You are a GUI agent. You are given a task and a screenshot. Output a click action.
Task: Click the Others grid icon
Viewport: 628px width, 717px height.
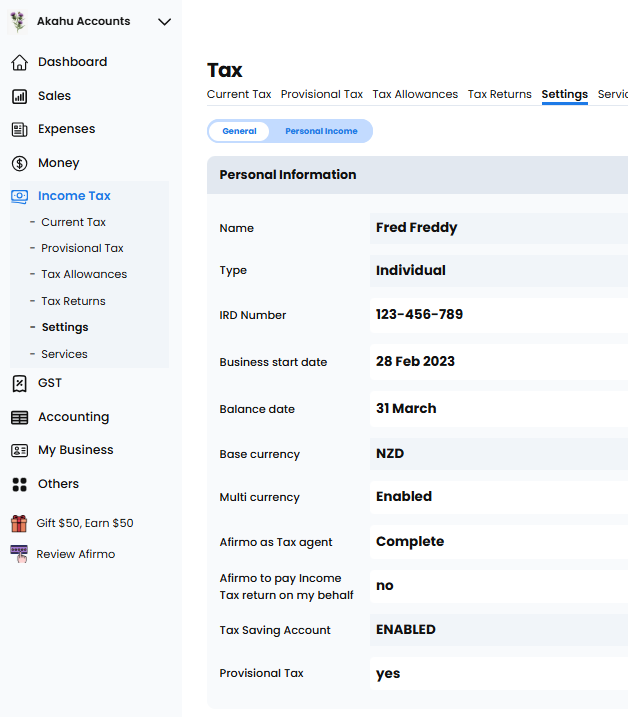coord(19,484)
